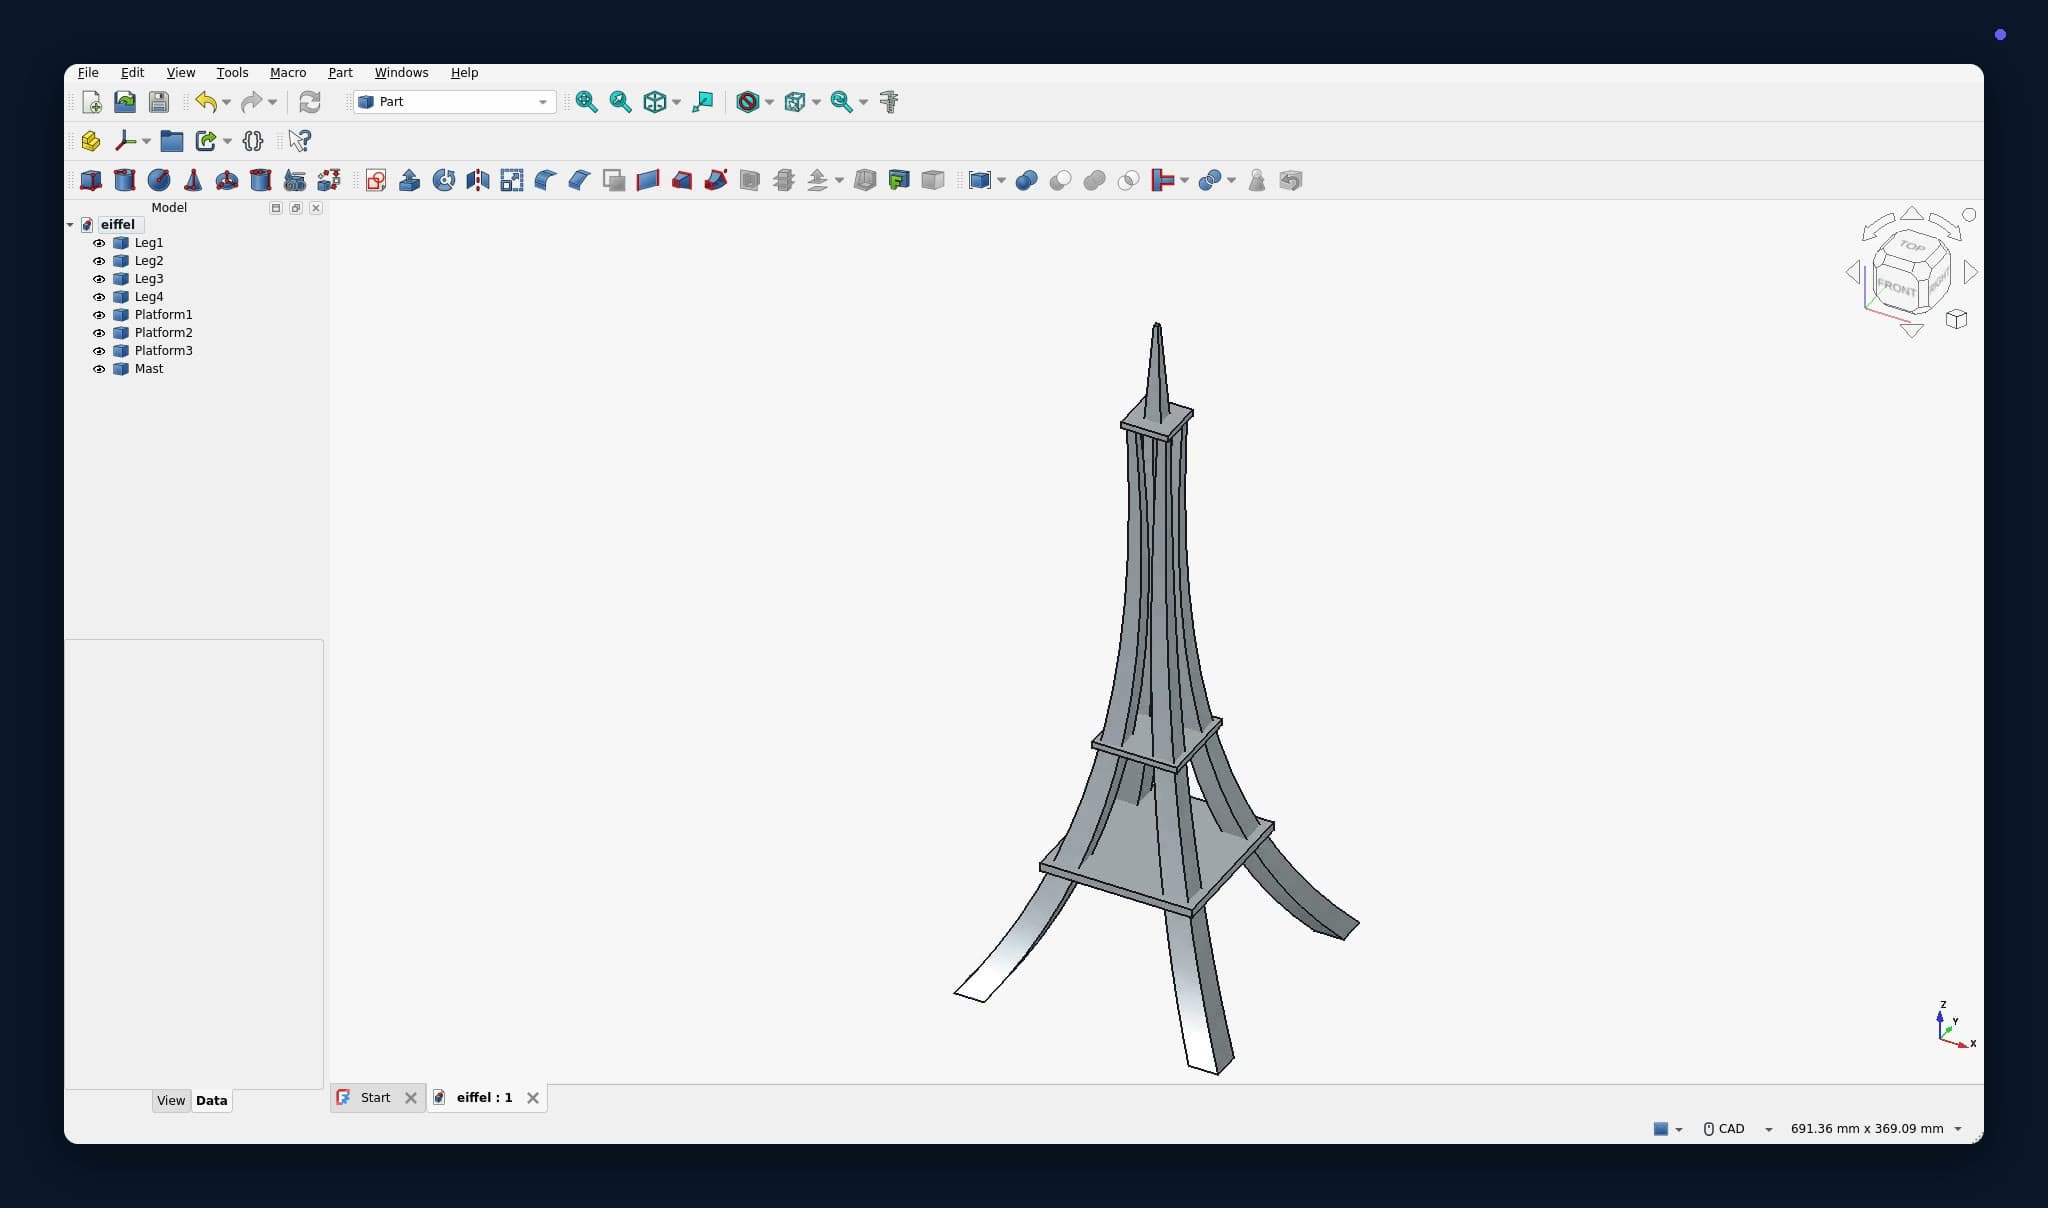The width and height of the screenshot is (2048, 1208).
Task: Click the Create group folder icon
Action: 172,141
